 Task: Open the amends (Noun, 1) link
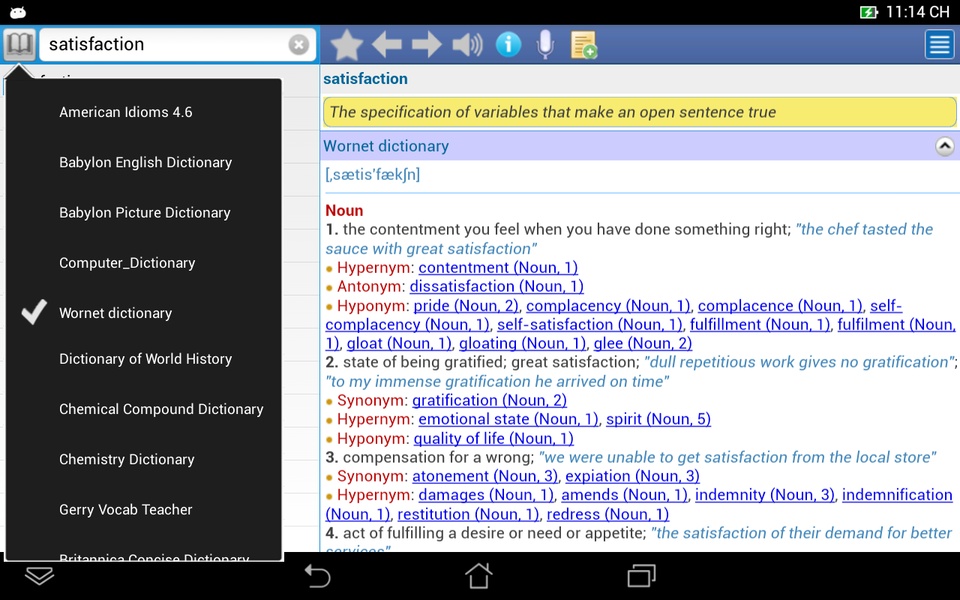(x=624, y=495)
